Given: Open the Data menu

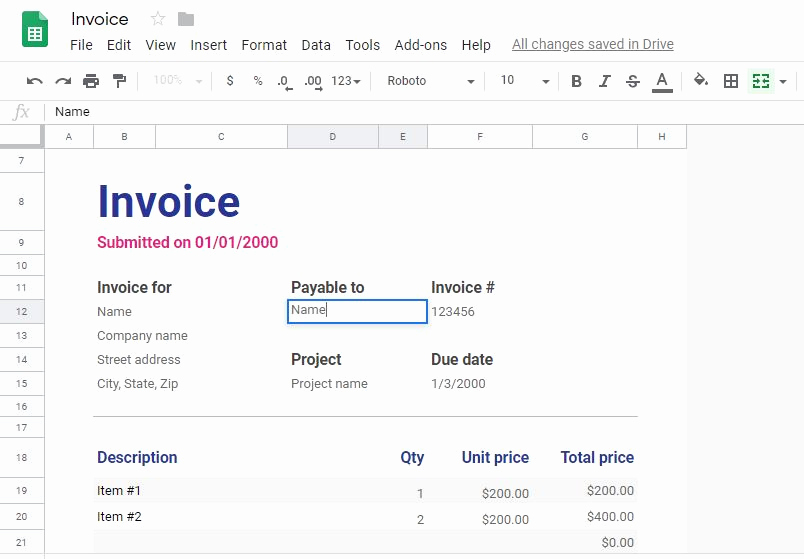Looking at the screenshot, I should pyautogui.click(x=316, y=45).
